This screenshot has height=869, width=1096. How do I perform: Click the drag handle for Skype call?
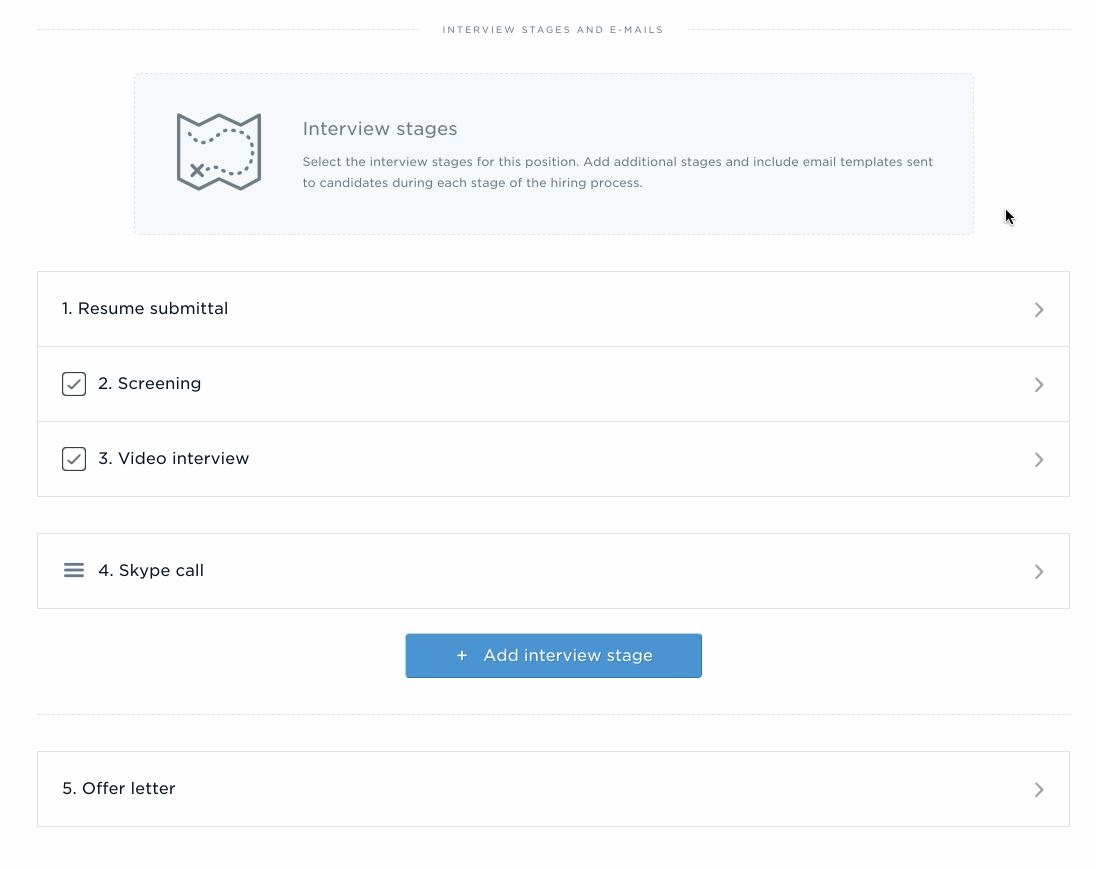74,570
